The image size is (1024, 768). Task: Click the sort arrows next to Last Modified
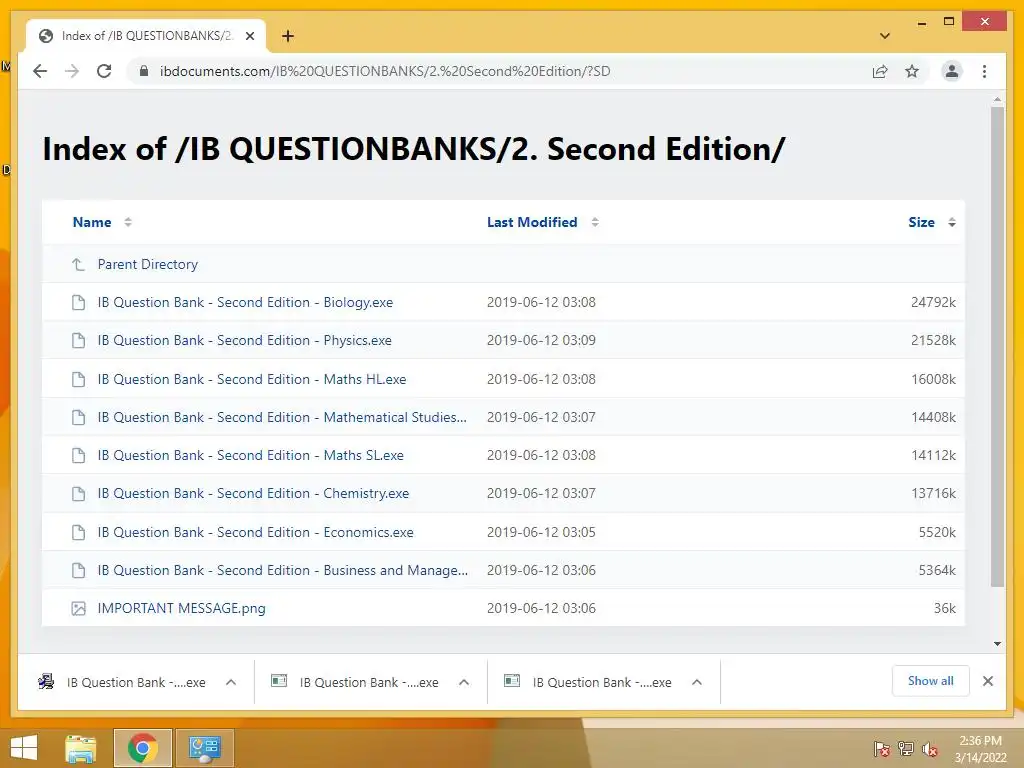(x=595, y=222)
